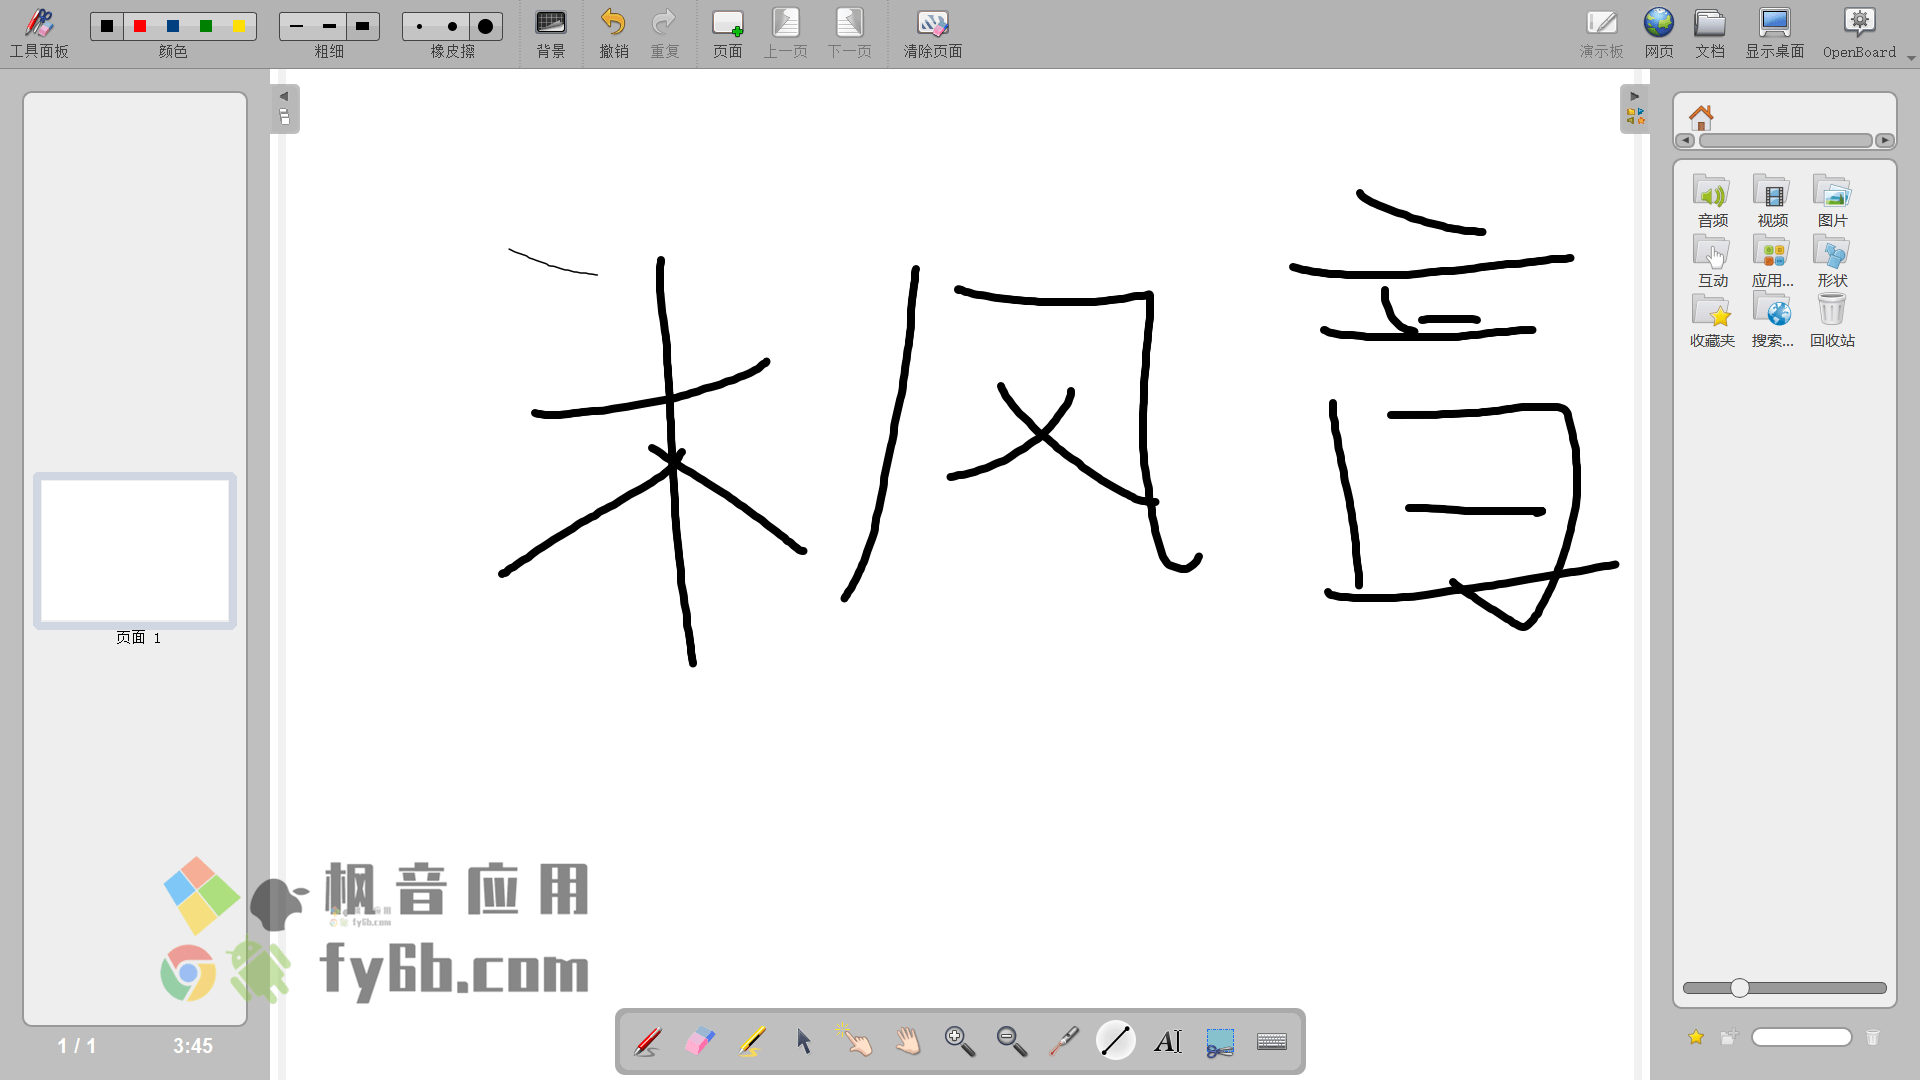
Task: Select the yellow pen color
Action: (x=240, y=26)
